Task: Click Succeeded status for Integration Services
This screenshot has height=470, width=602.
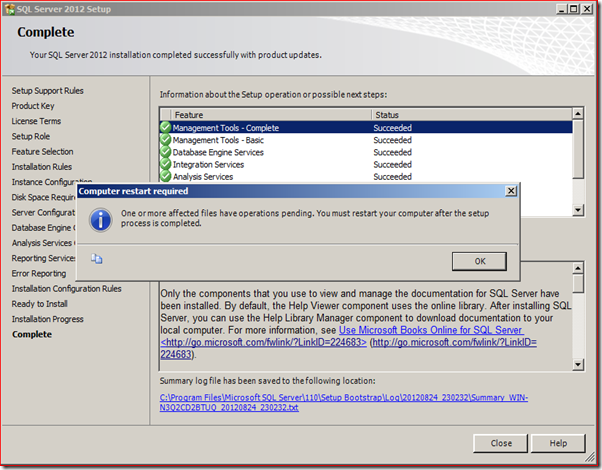Action: (x=392, y=164)
